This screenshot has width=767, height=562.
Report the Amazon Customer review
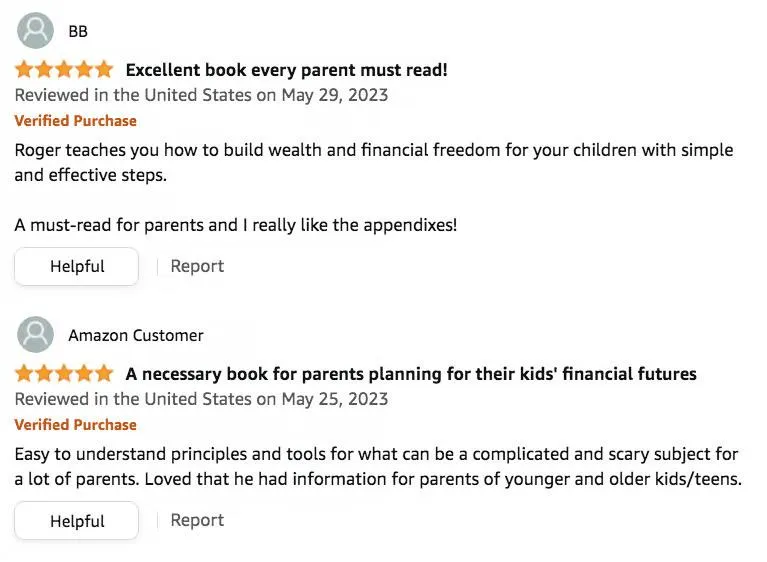(x=197, y=520)
